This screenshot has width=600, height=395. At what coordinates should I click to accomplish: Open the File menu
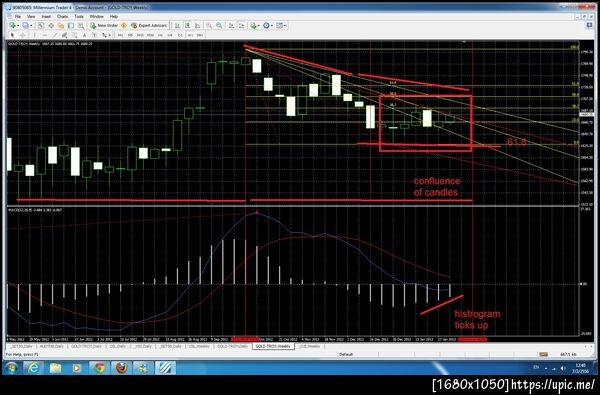tap(18, 16)
